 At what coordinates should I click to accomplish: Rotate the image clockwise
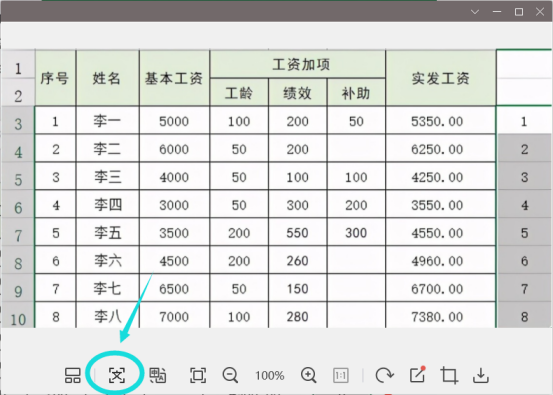point(384,375)
